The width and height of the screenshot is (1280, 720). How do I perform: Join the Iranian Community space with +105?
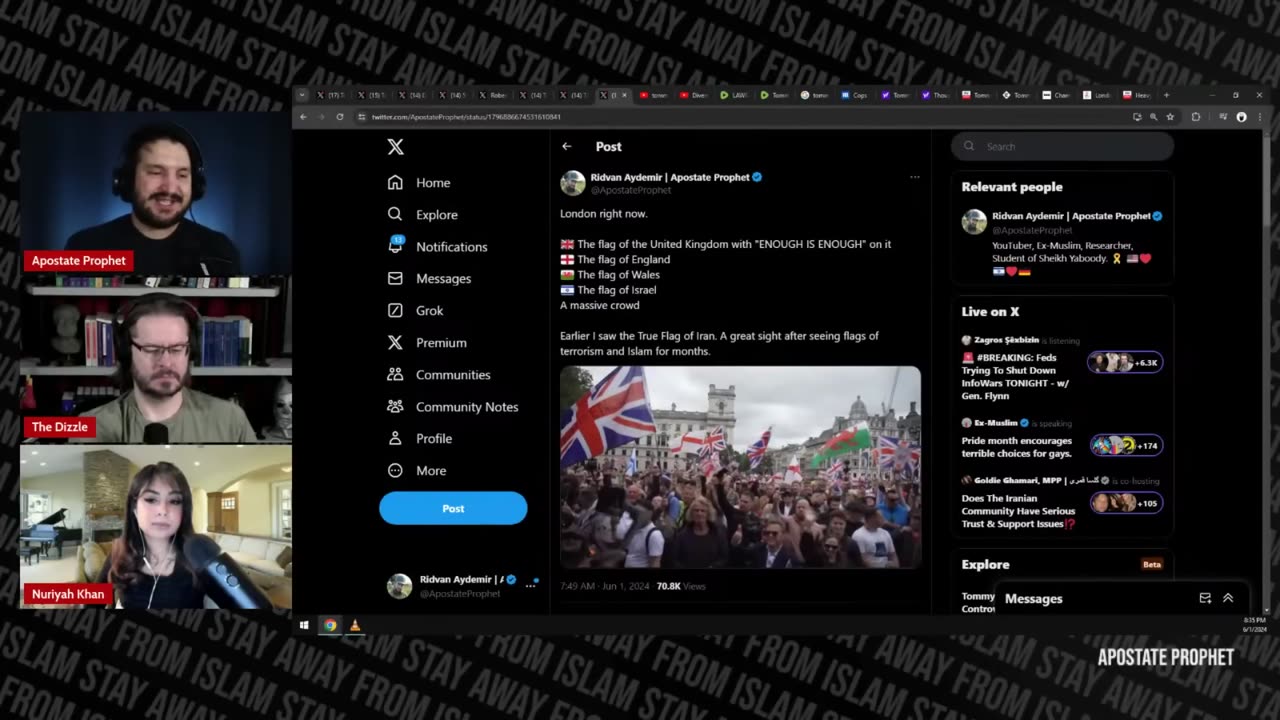(x=1124, y=503)
